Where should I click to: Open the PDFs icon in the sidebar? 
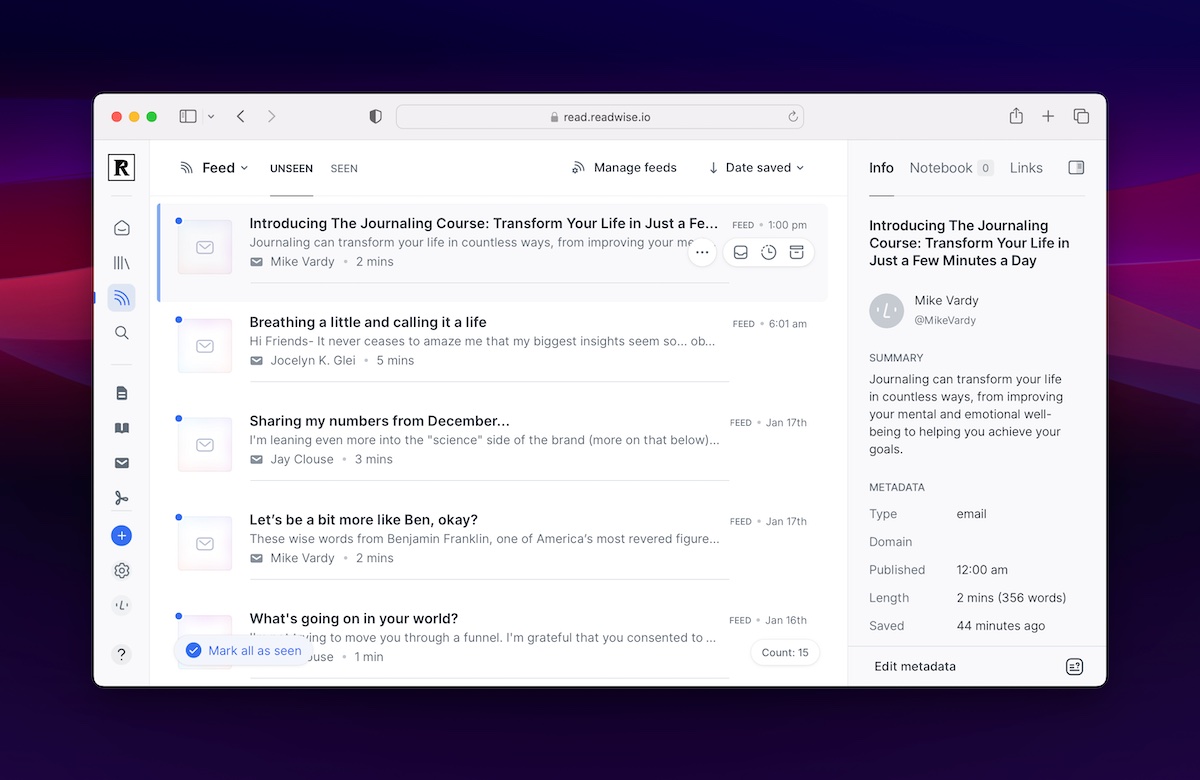tap(121, 498)
